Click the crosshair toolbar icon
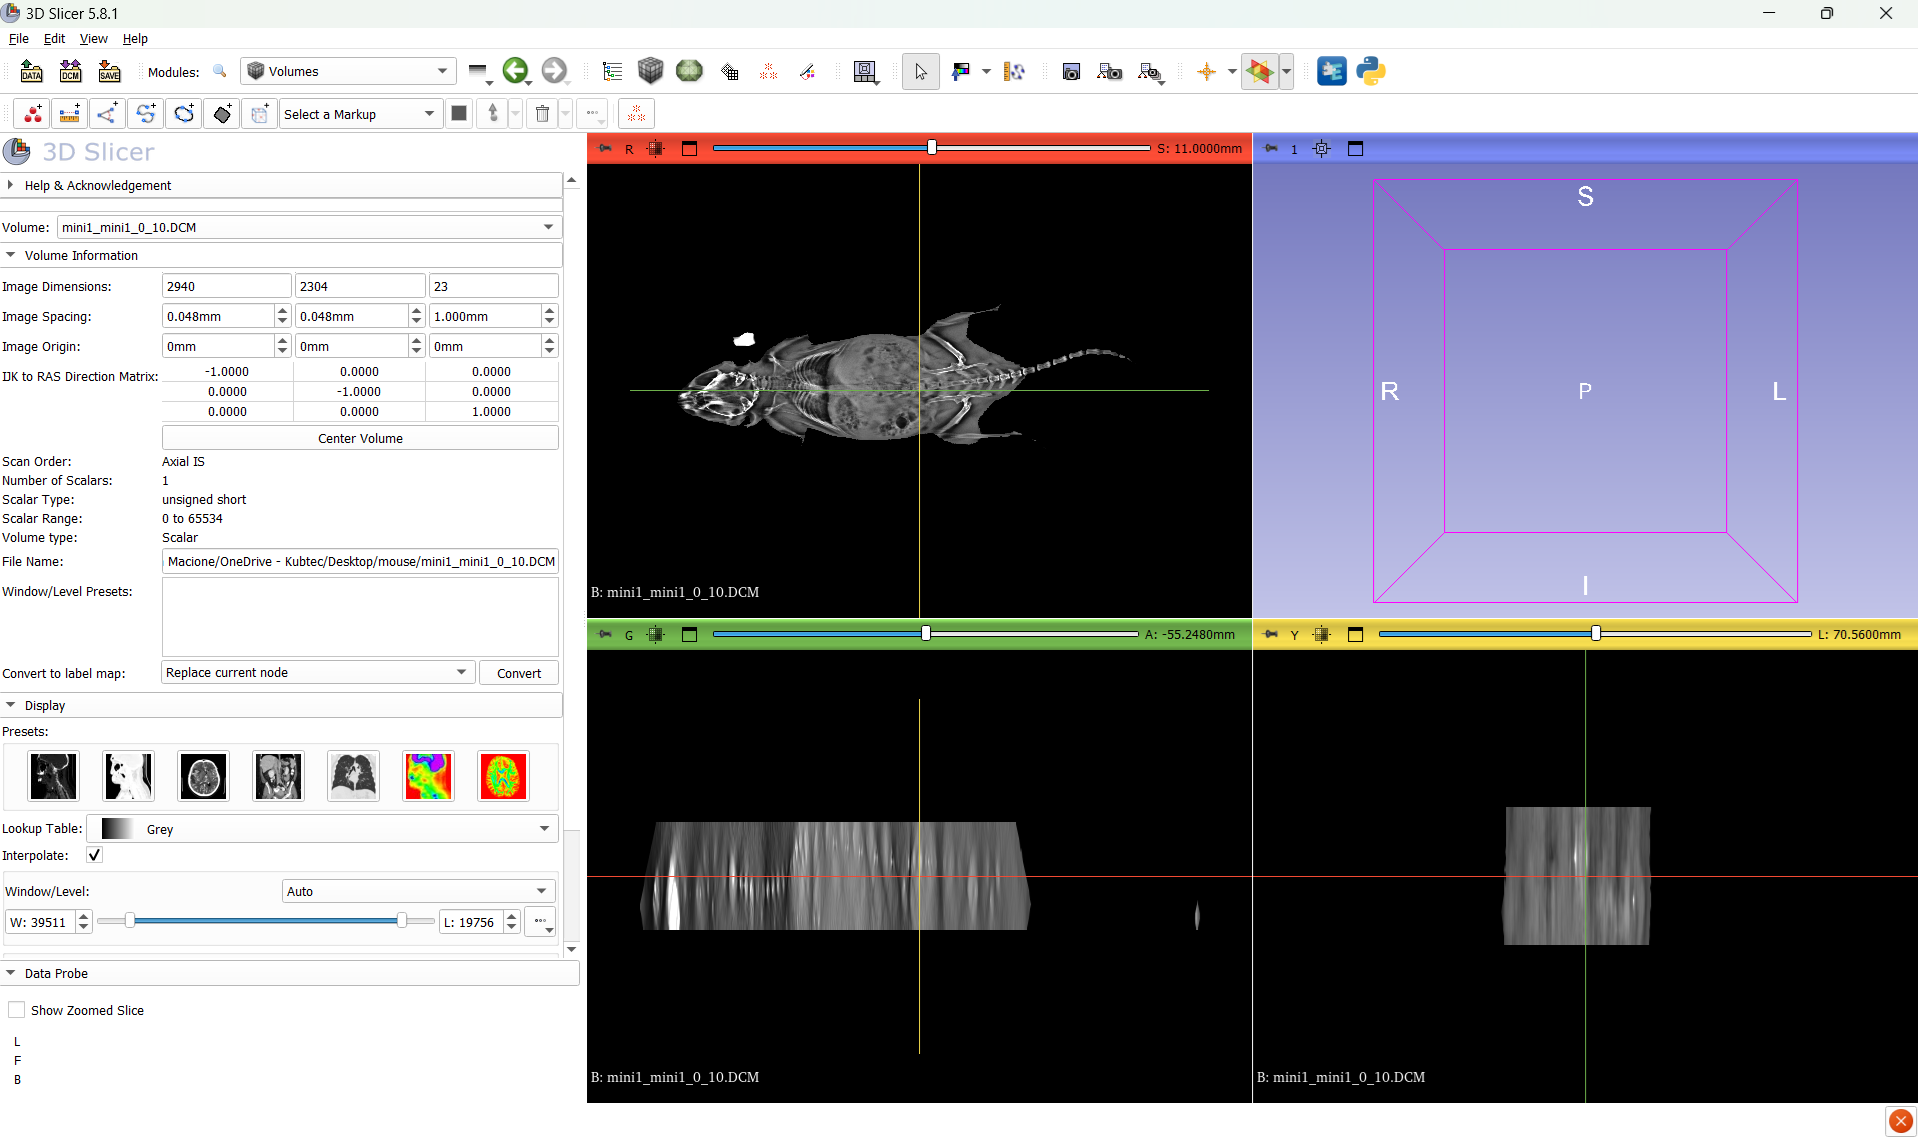1918x1138 pixels. pos(1206,71)
